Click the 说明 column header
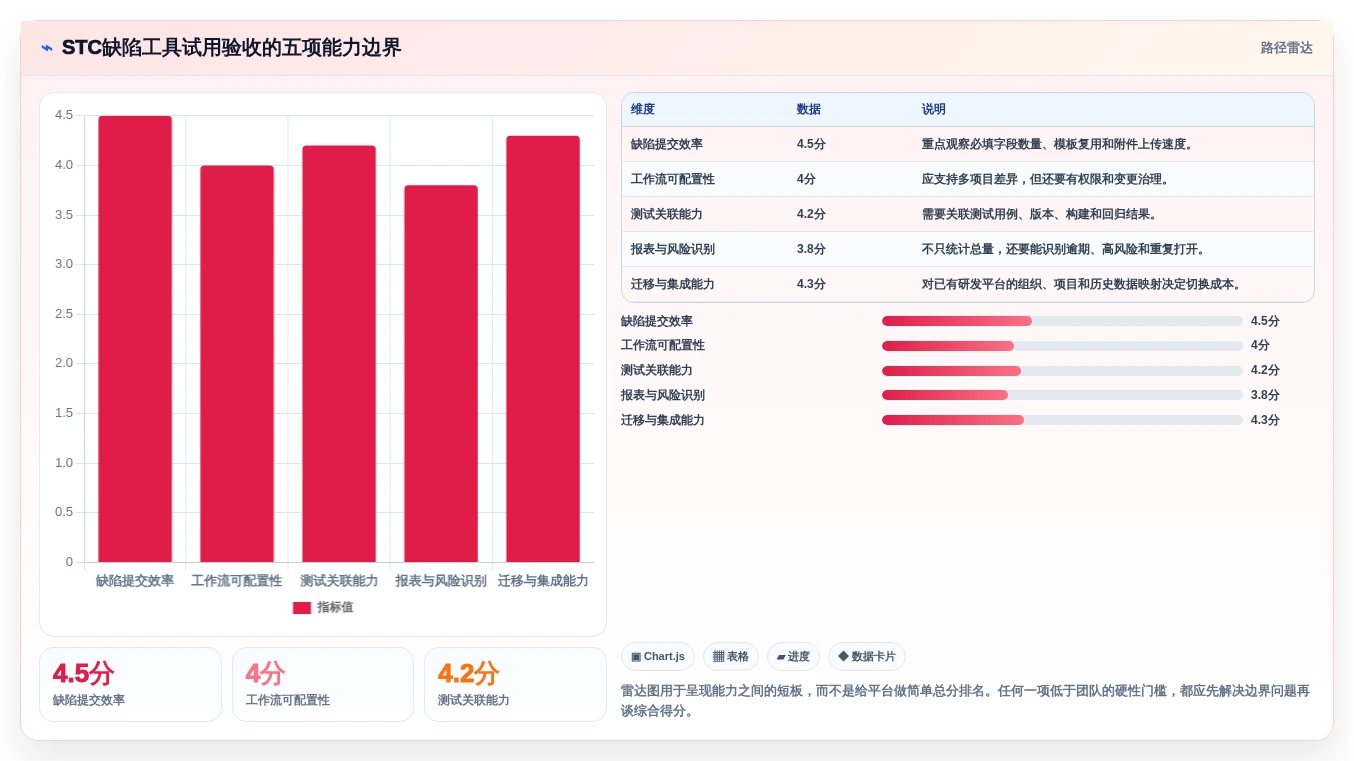1354x761 pixels. coord(934,110)
